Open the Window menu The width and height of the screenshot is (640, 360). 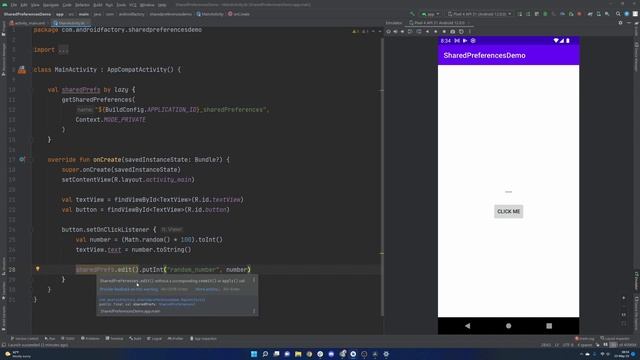coord(147,5)
